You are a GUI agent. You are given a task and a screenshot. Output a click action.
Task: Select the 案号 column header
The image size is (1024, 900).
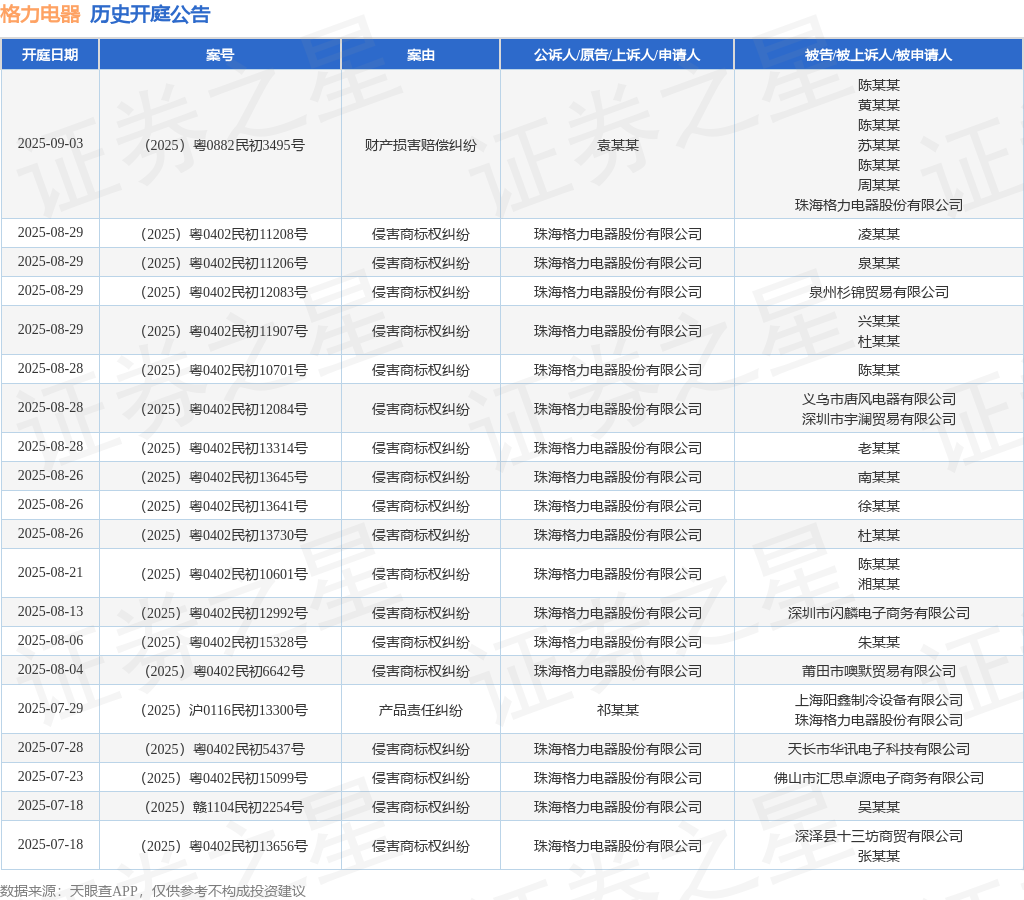[x=220, y=55]
